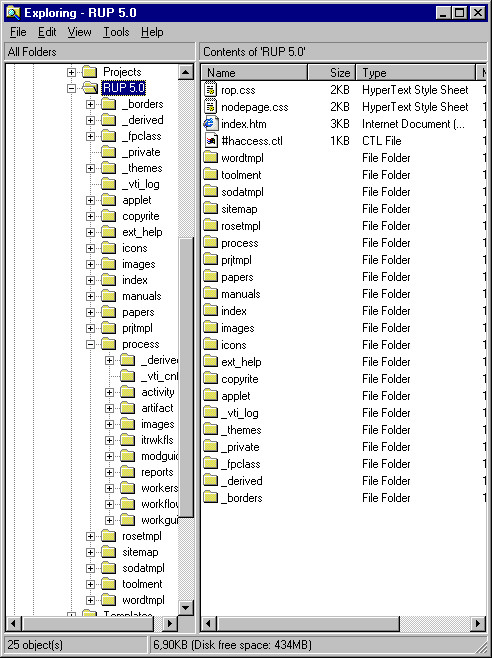Click the toolment folder icon in contents list
This screenshot has width=492, height=658.
point(211,174)
